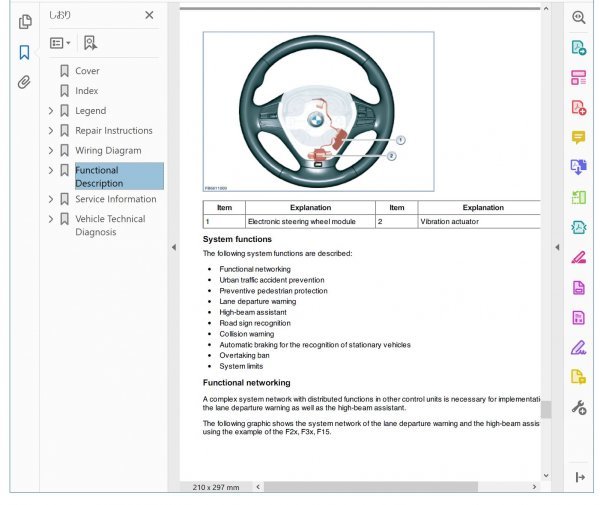Open the attachments paperclip icon
The height and width of the screenshot is (505, 600).
coord(24,82)
